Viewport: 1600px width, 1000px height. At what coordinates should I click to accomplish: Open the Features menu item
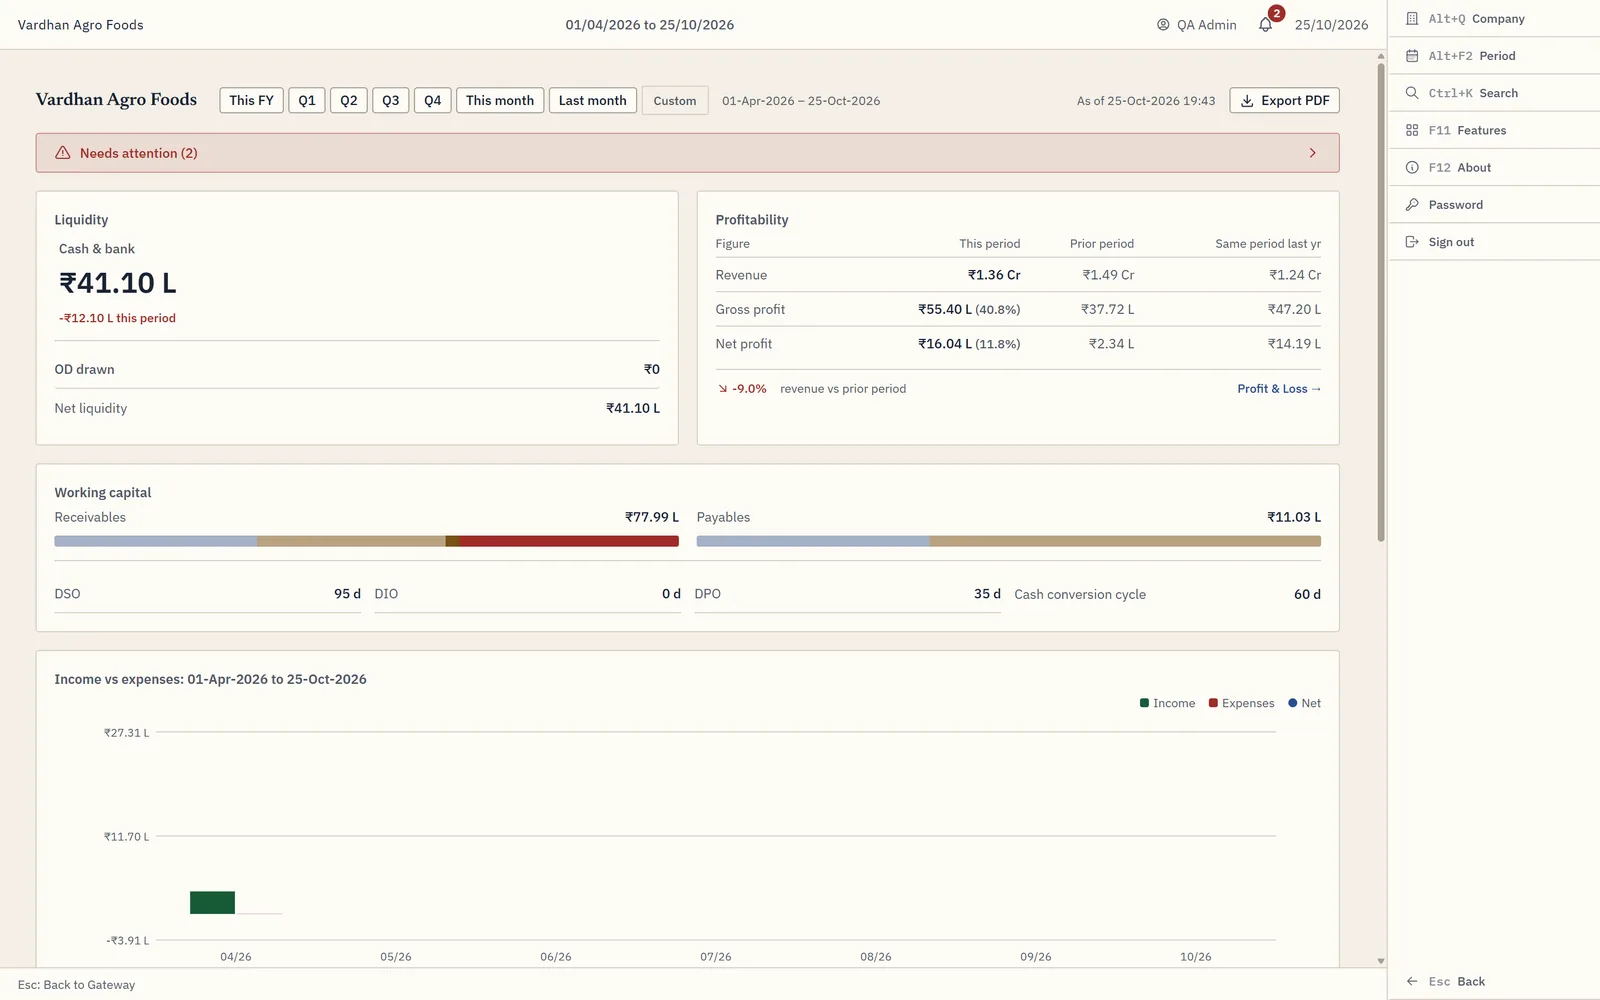click(x=1494, y=130)
